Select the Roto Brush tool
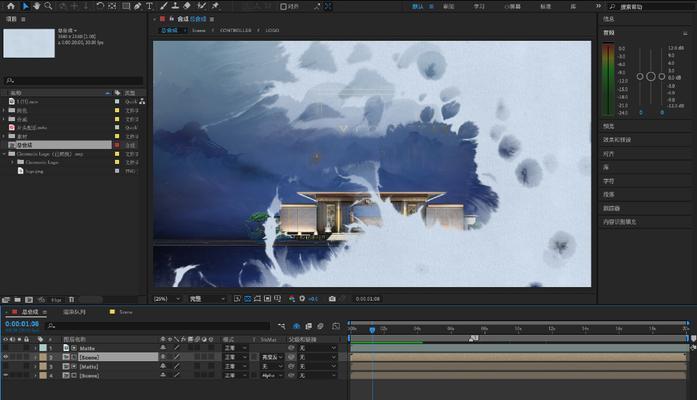This screenshot has width=697, height=400. point(202,6)
